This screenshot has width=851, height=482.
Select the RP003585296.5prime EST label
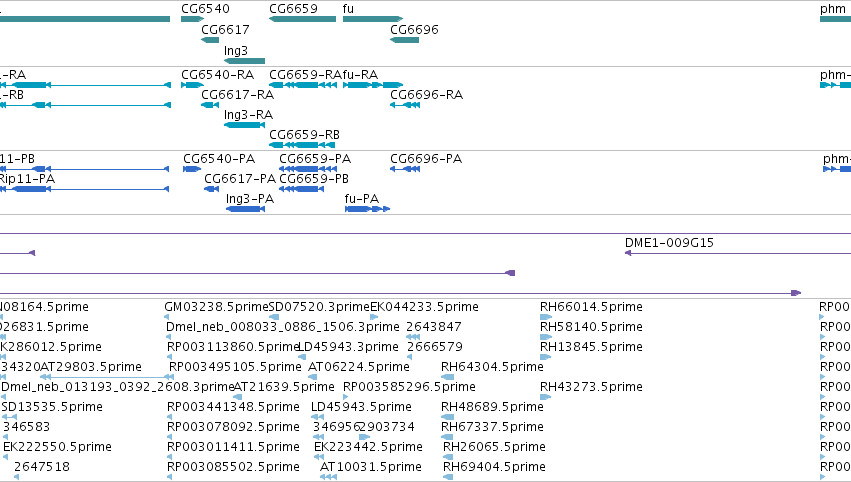[x=409, y=387]
